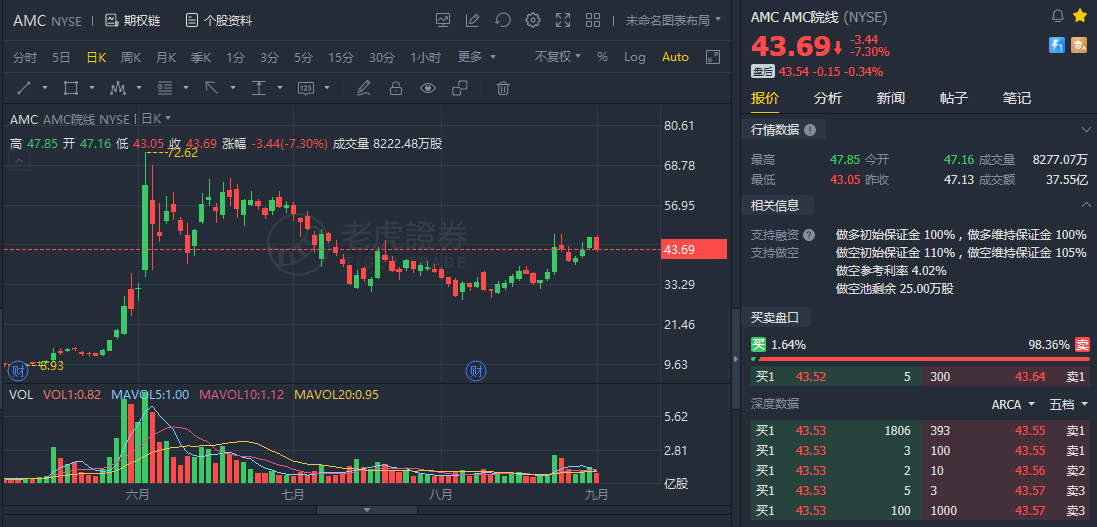Switch to 5日 five-day view
This screenshot has height=527, width=1097.
61,57
